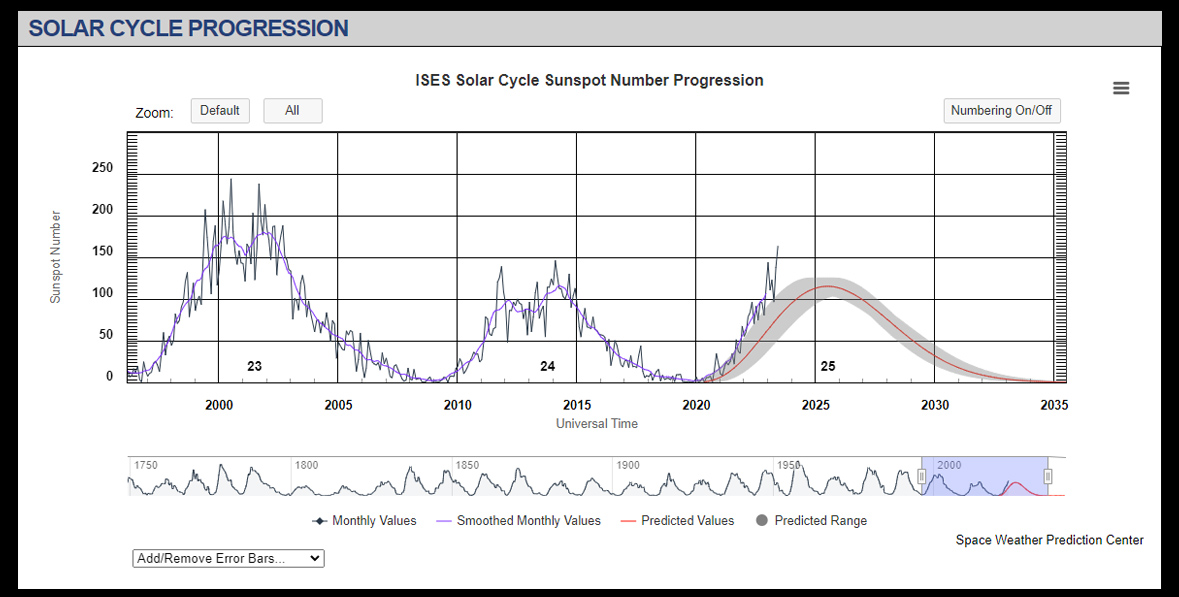Toggle Numbering On/Off button

[1002, 111]
